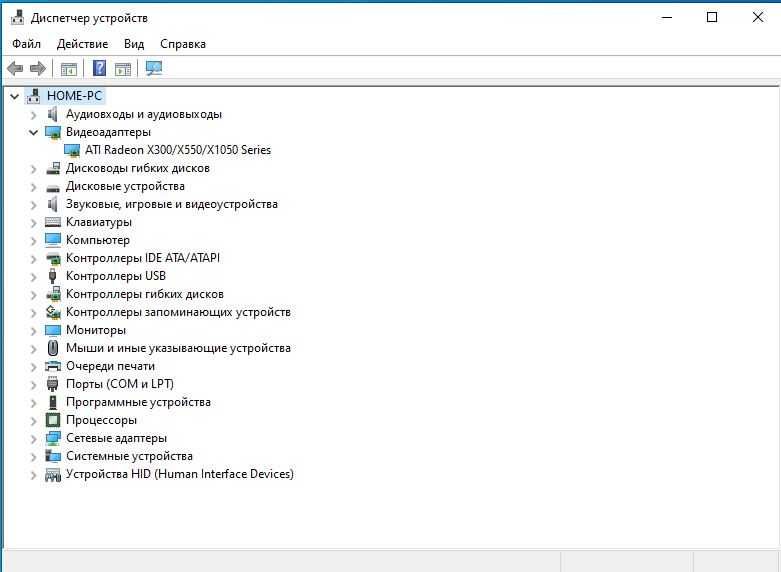Expand the Звуковые, игровые и видеоустройства arrow
Screen dimensions: 781x572
point(33,205)
